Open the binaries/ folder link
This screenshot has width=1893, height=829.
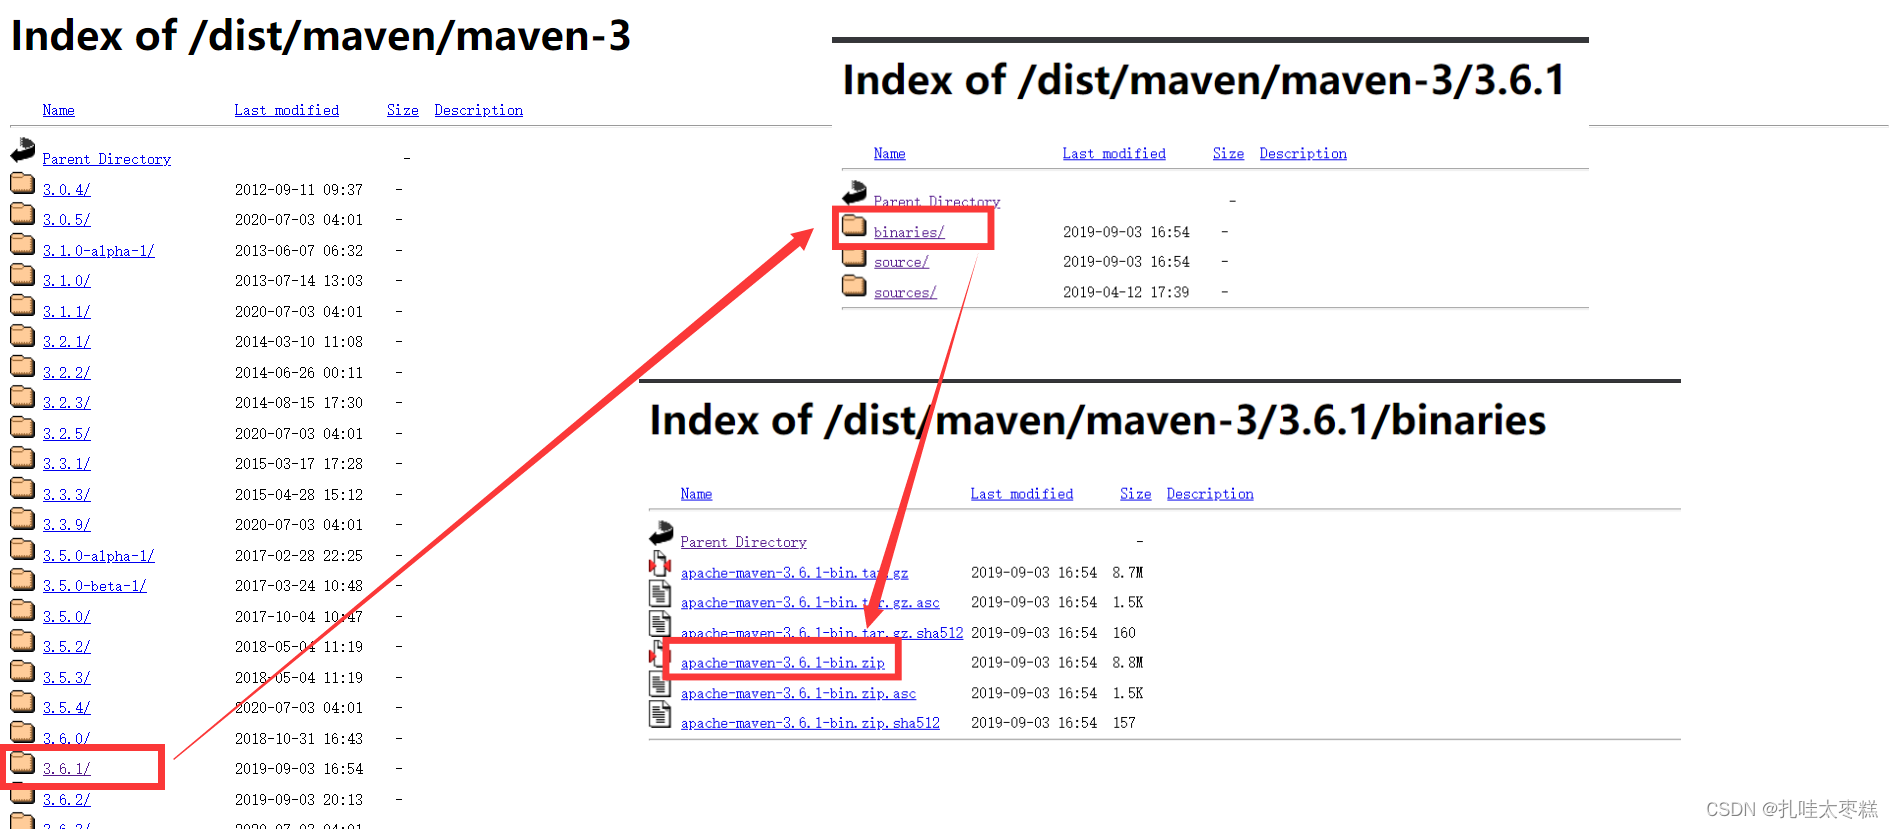pyautogui.click(x=908, y=232)
